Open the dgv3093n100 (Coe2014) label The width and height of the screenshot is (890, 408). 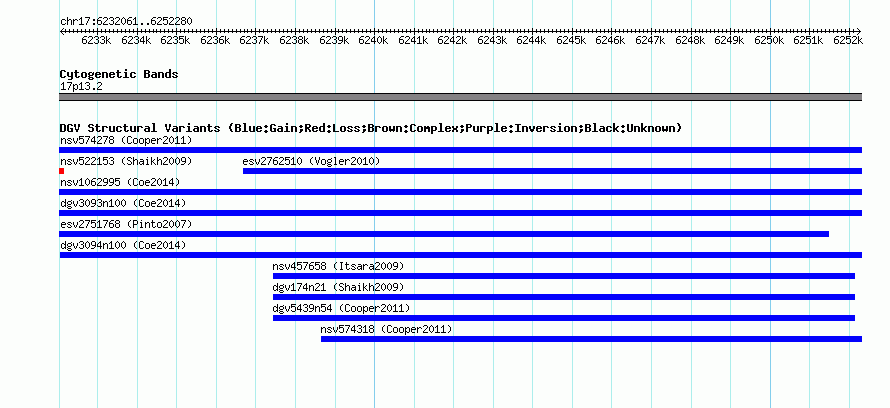point(123,203)
